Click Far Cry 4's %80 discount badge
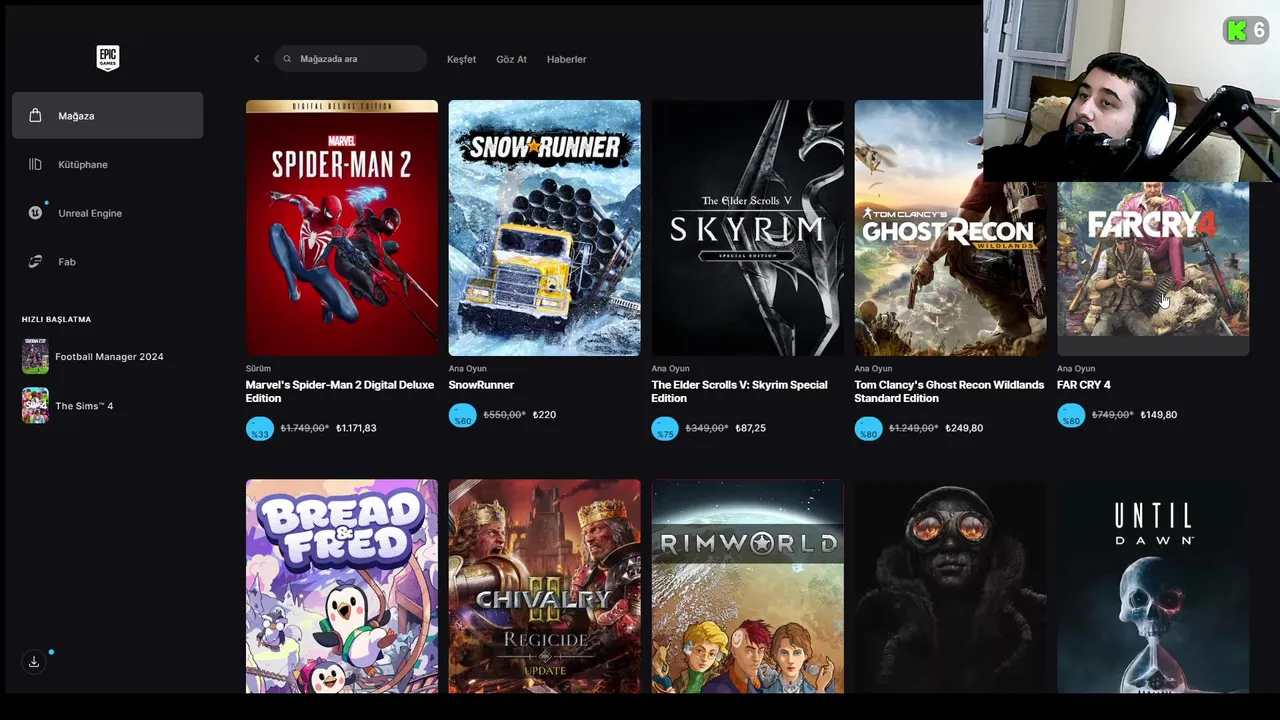The width and height of the screenshot is (1280, 720). click(x=1071, y=415)
